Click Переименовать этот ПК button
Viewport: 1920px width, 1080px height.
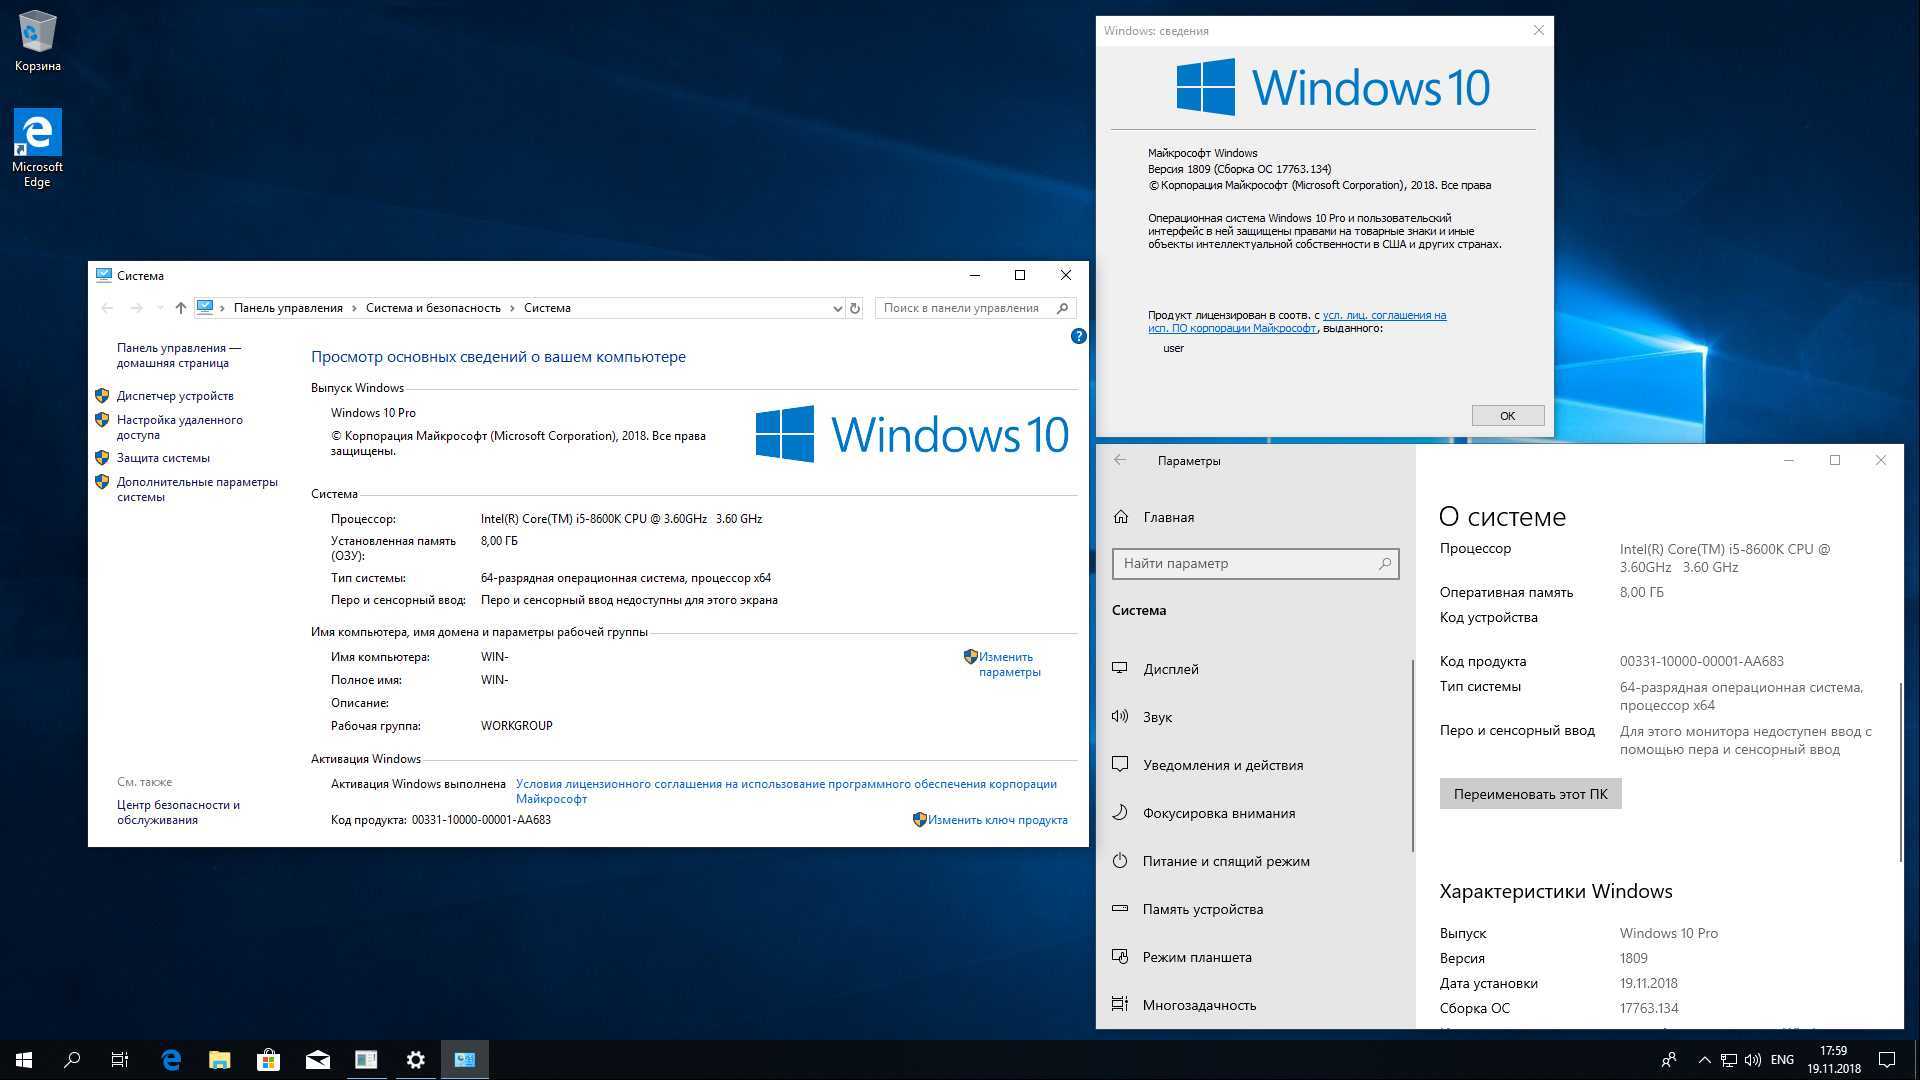(1530, 794)
